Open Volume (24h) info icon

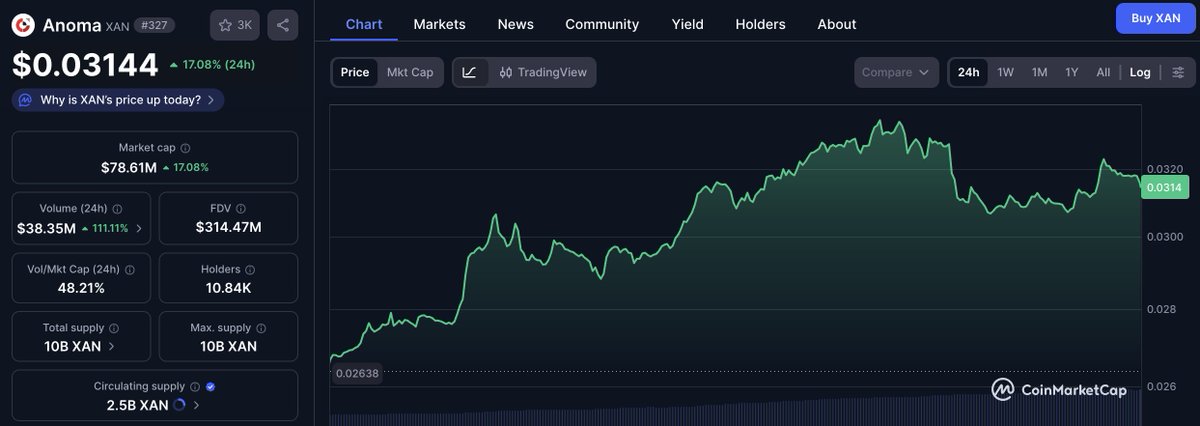pos(117,209)
